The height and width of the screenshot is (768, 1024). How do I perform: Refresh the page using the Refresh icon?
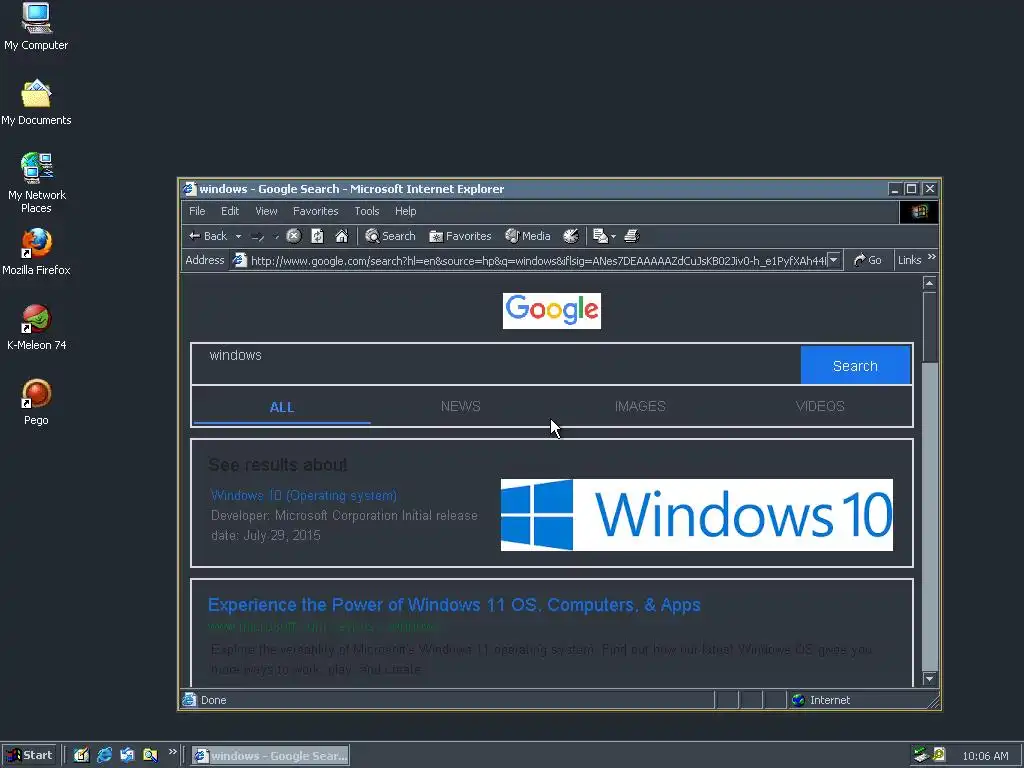[x=317, y=236]
